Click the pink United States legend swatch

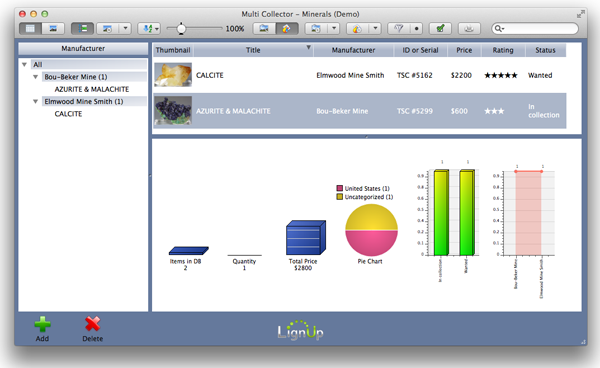click(x=339, y=188)
